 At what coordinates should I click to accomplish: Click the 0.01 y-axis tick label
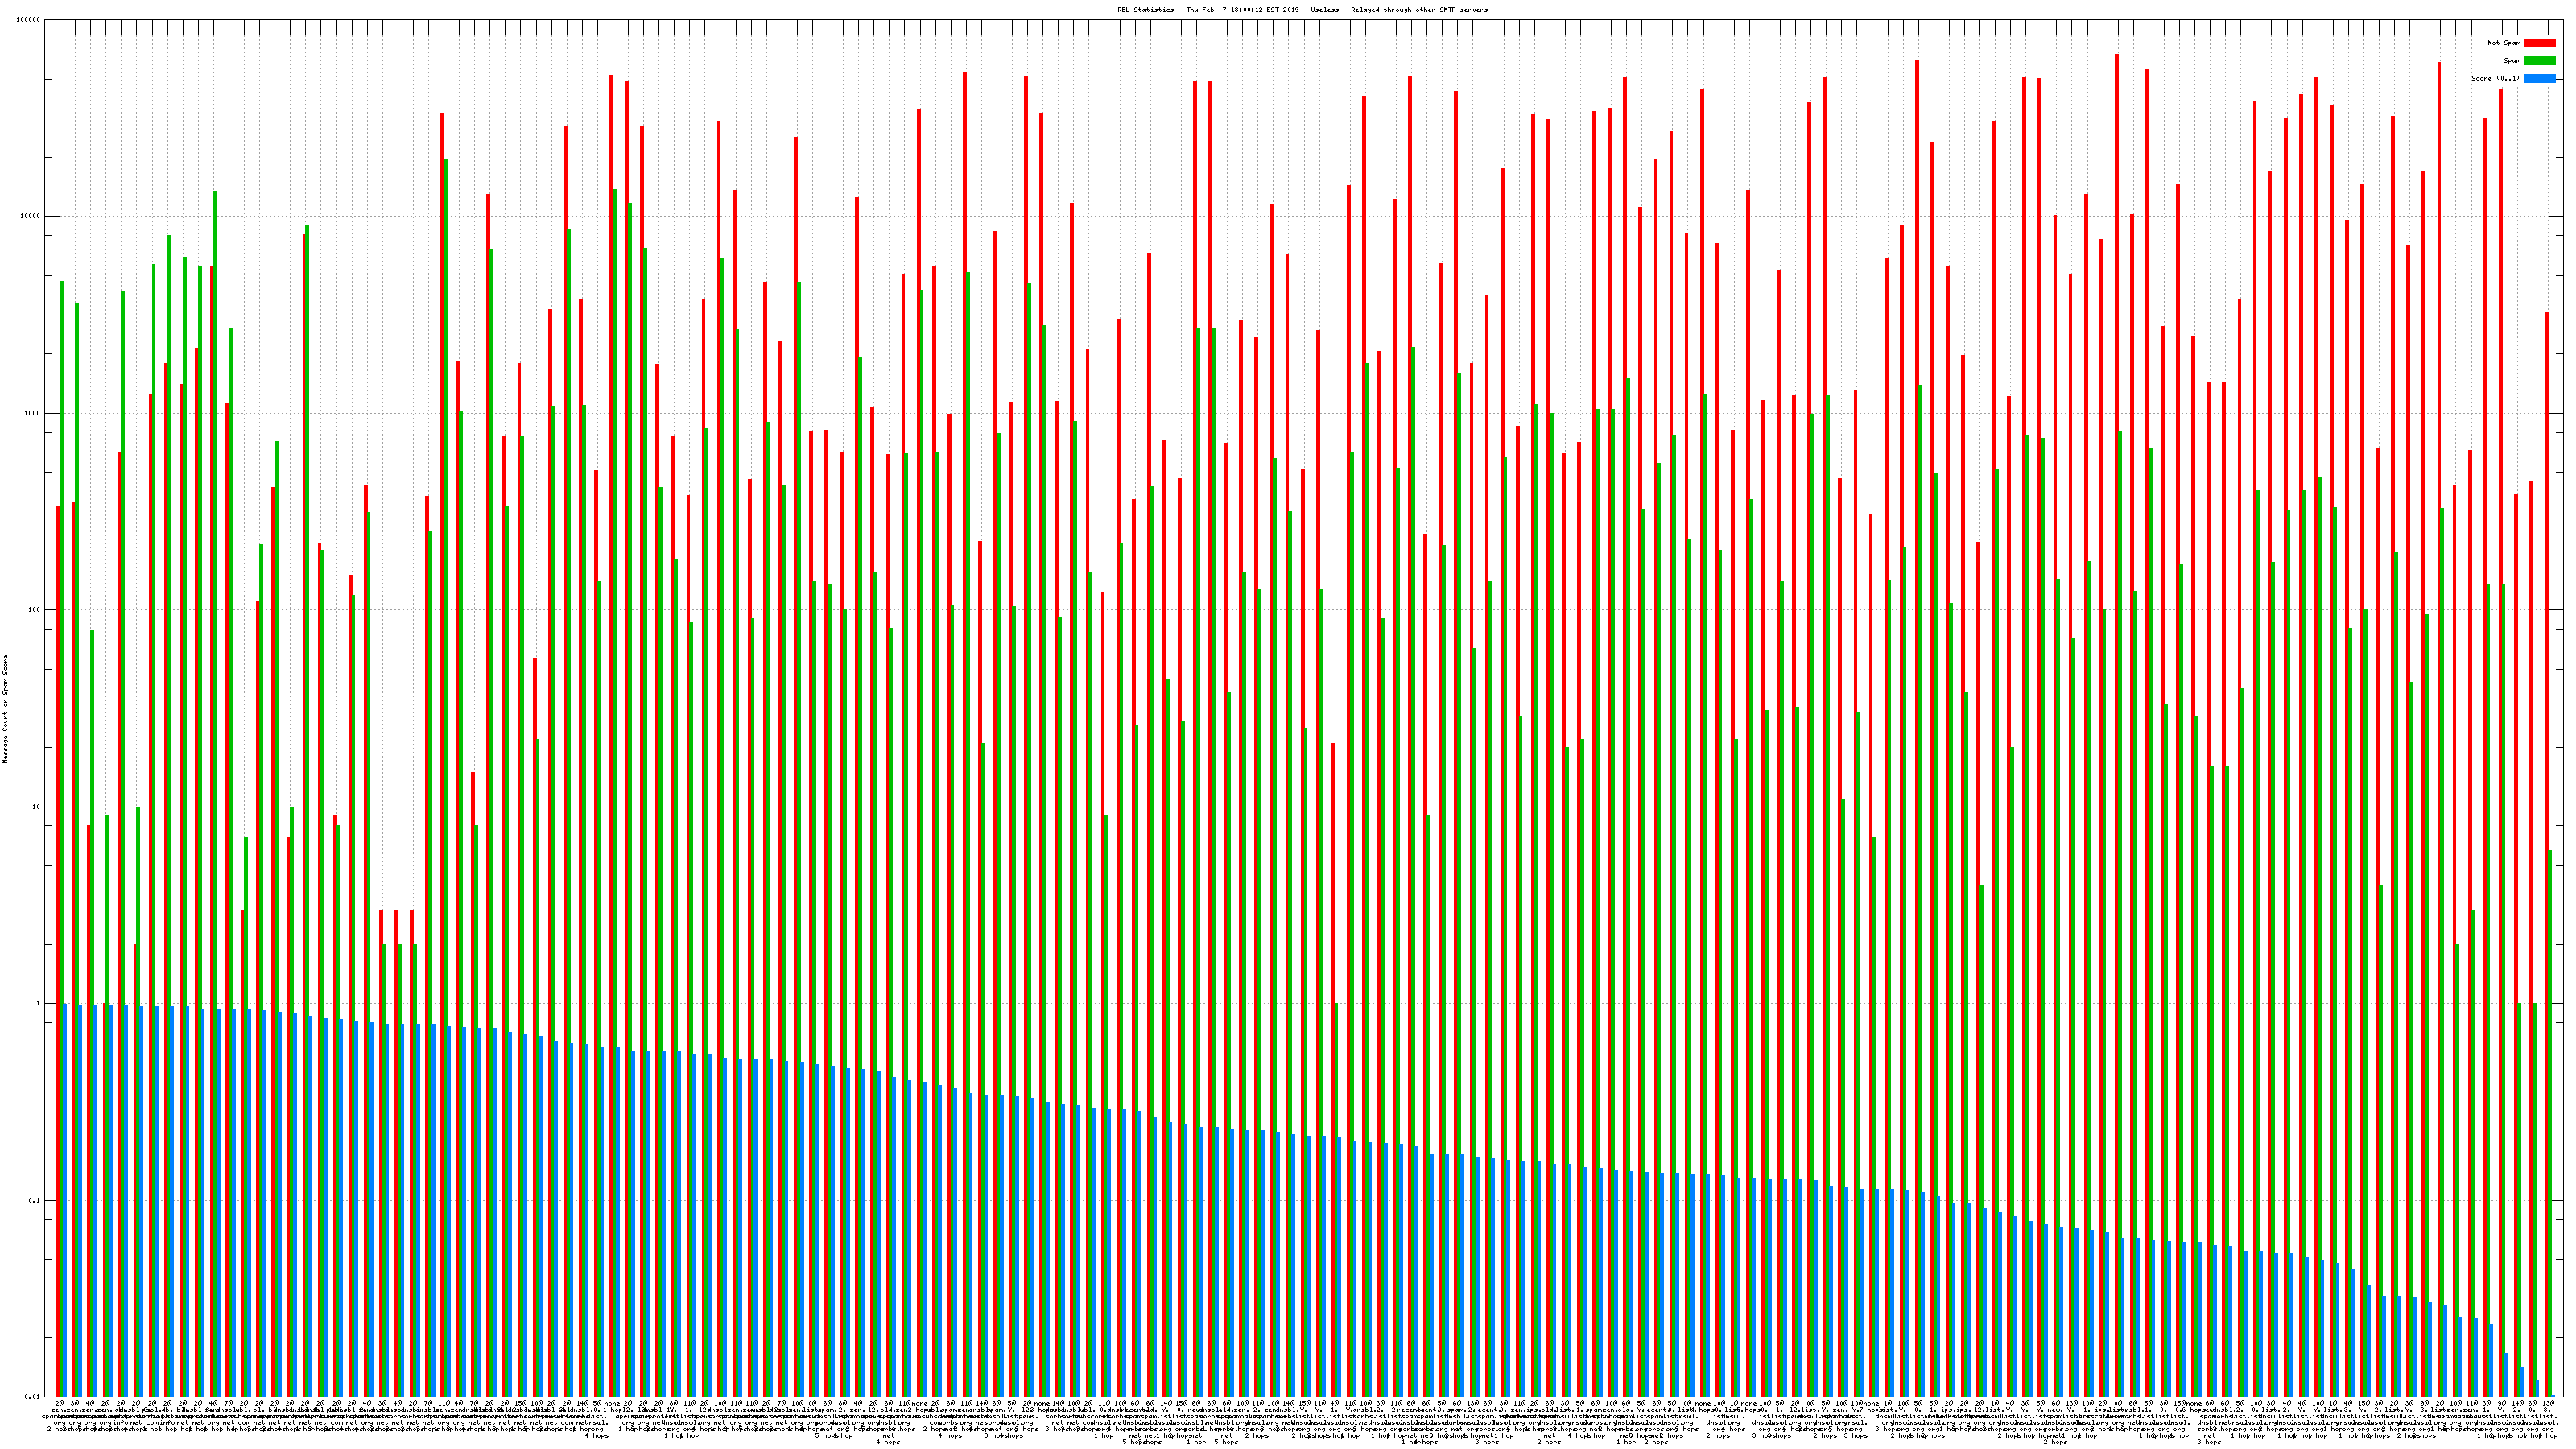click(33, 1397)
